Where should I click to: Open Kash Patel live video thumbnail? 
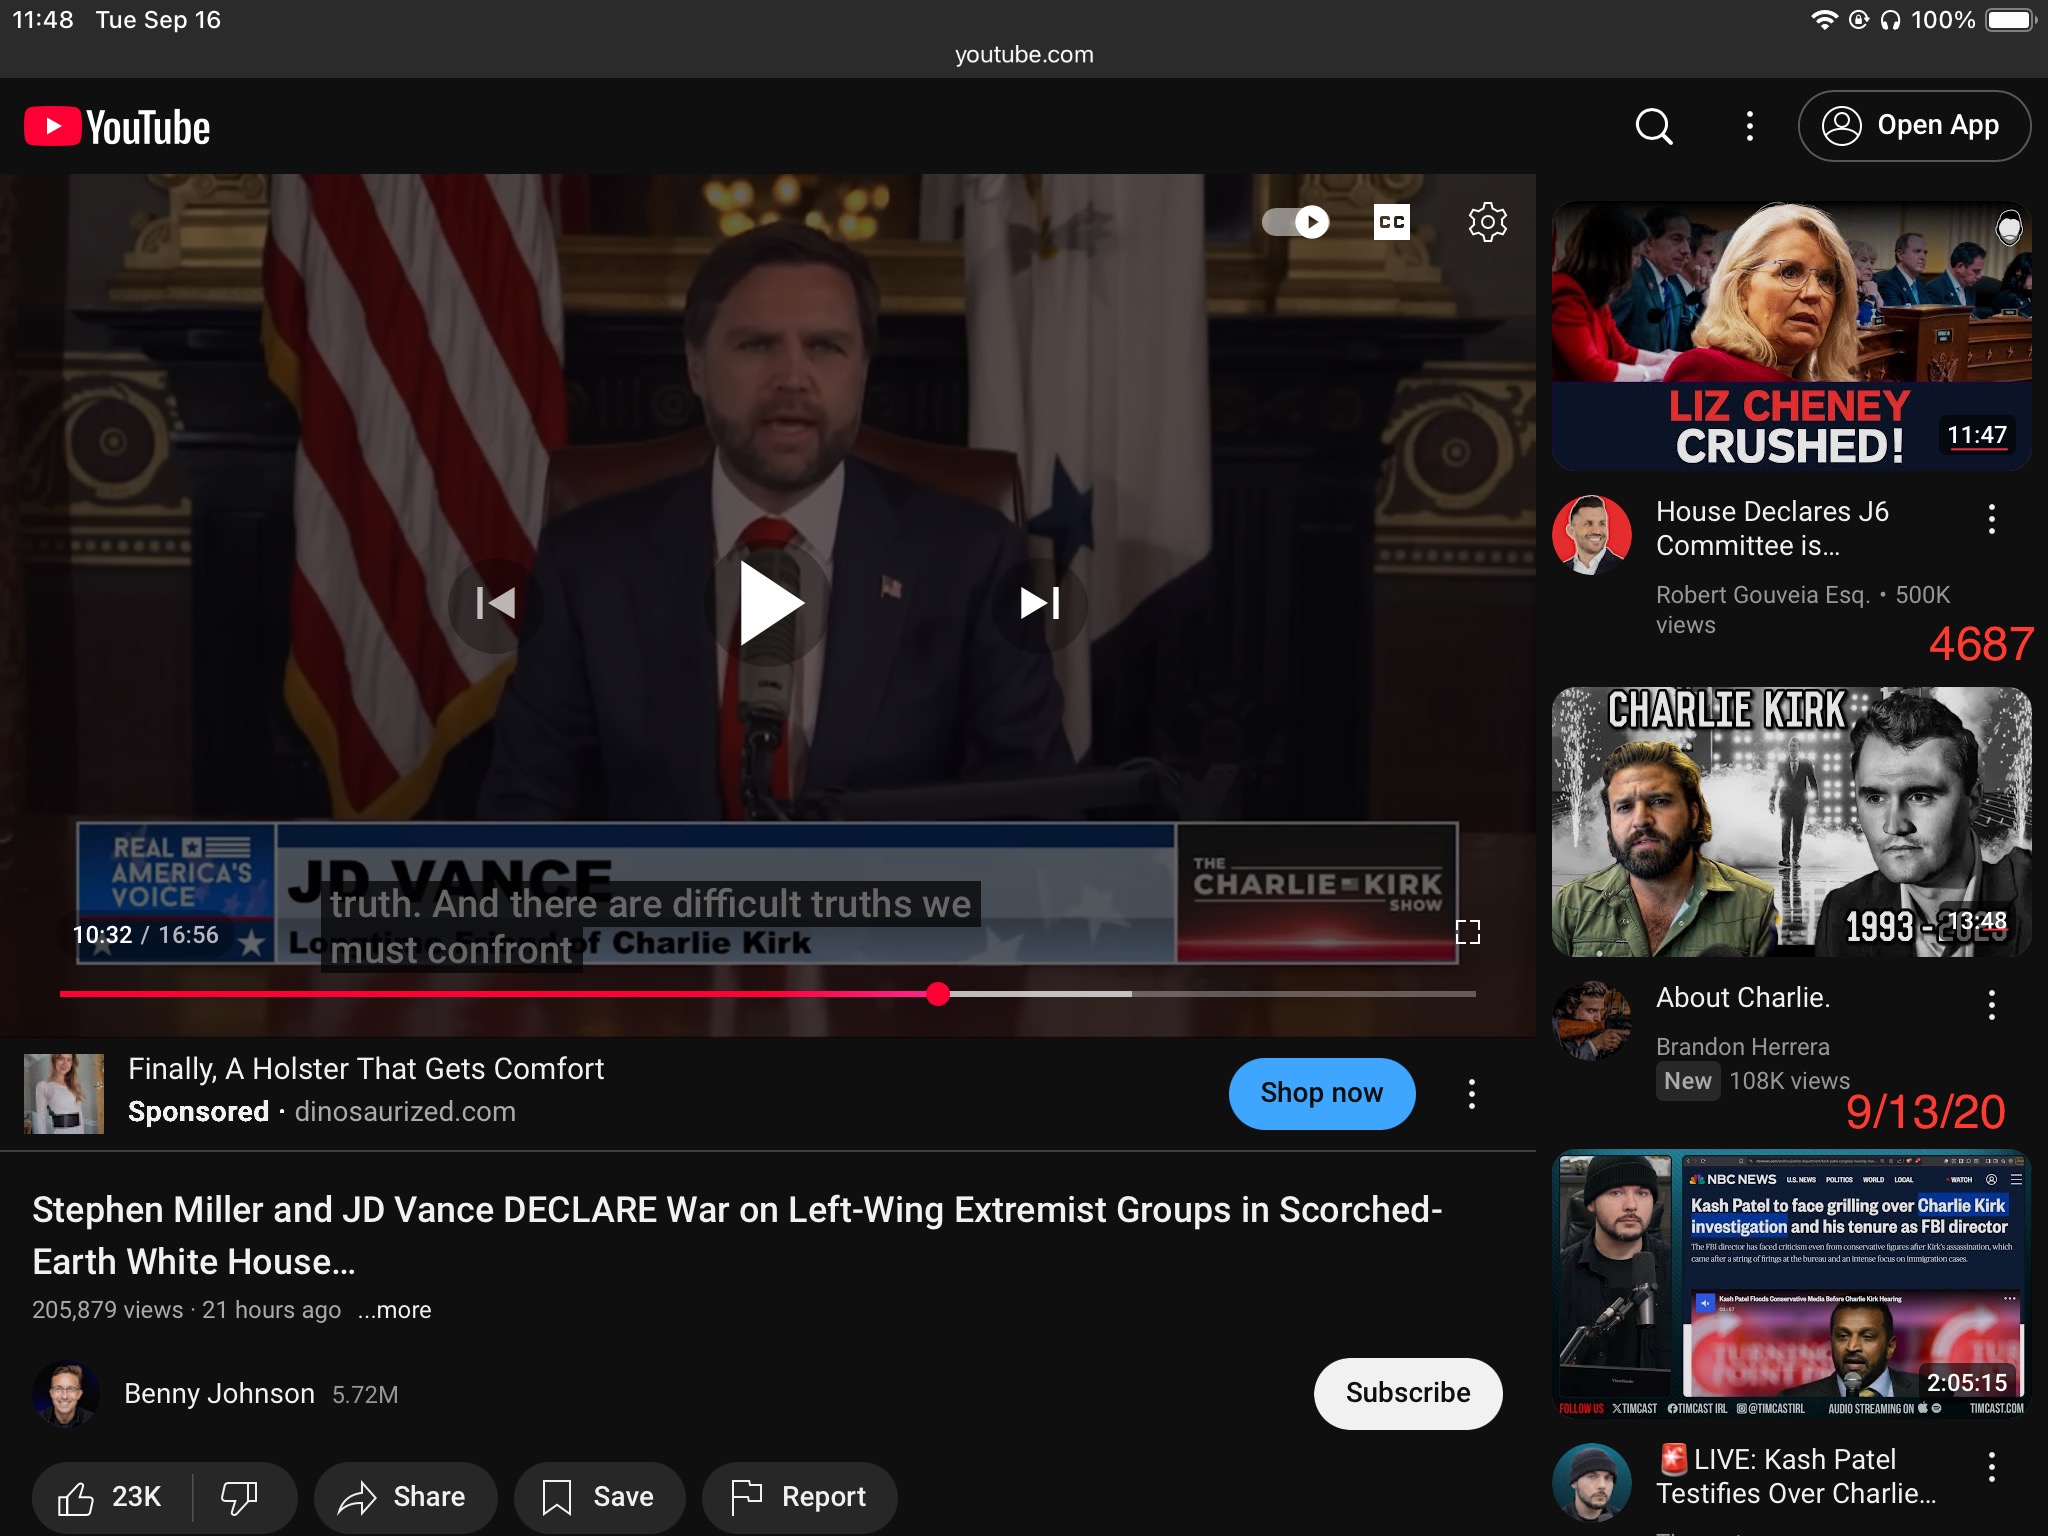pyautogui.click(x=1791, y=1284)
